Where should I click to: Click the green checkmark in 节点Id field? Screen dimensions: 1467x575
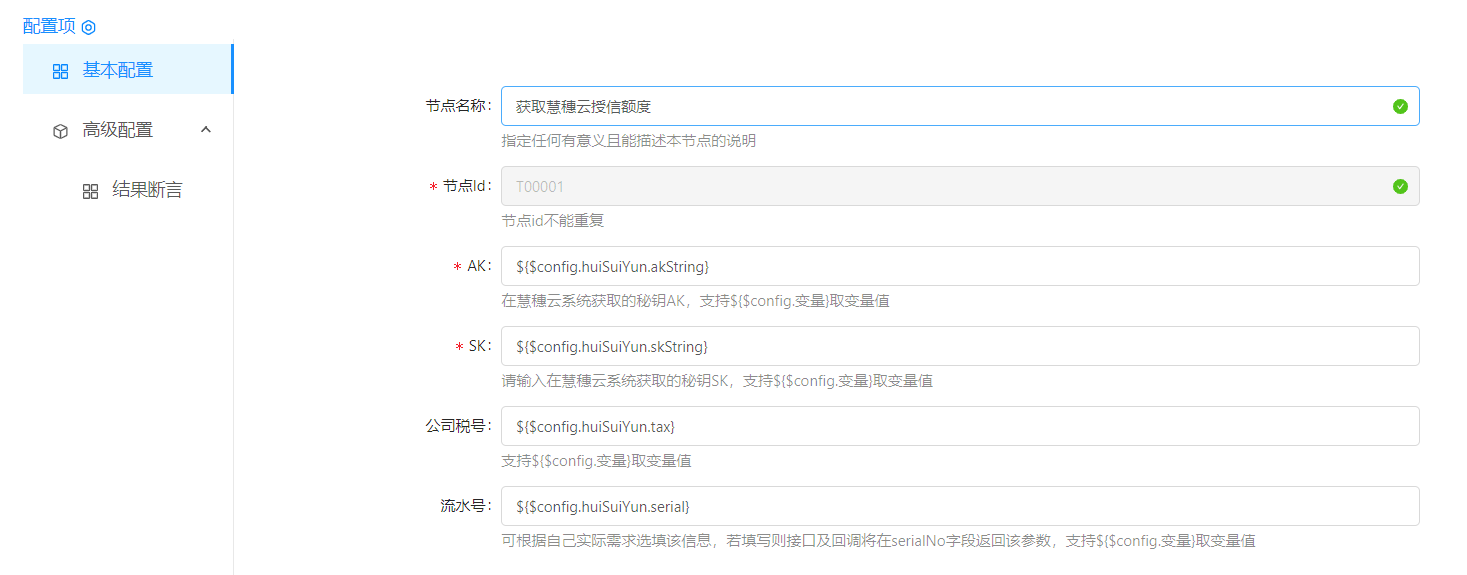coord(1400,186)
